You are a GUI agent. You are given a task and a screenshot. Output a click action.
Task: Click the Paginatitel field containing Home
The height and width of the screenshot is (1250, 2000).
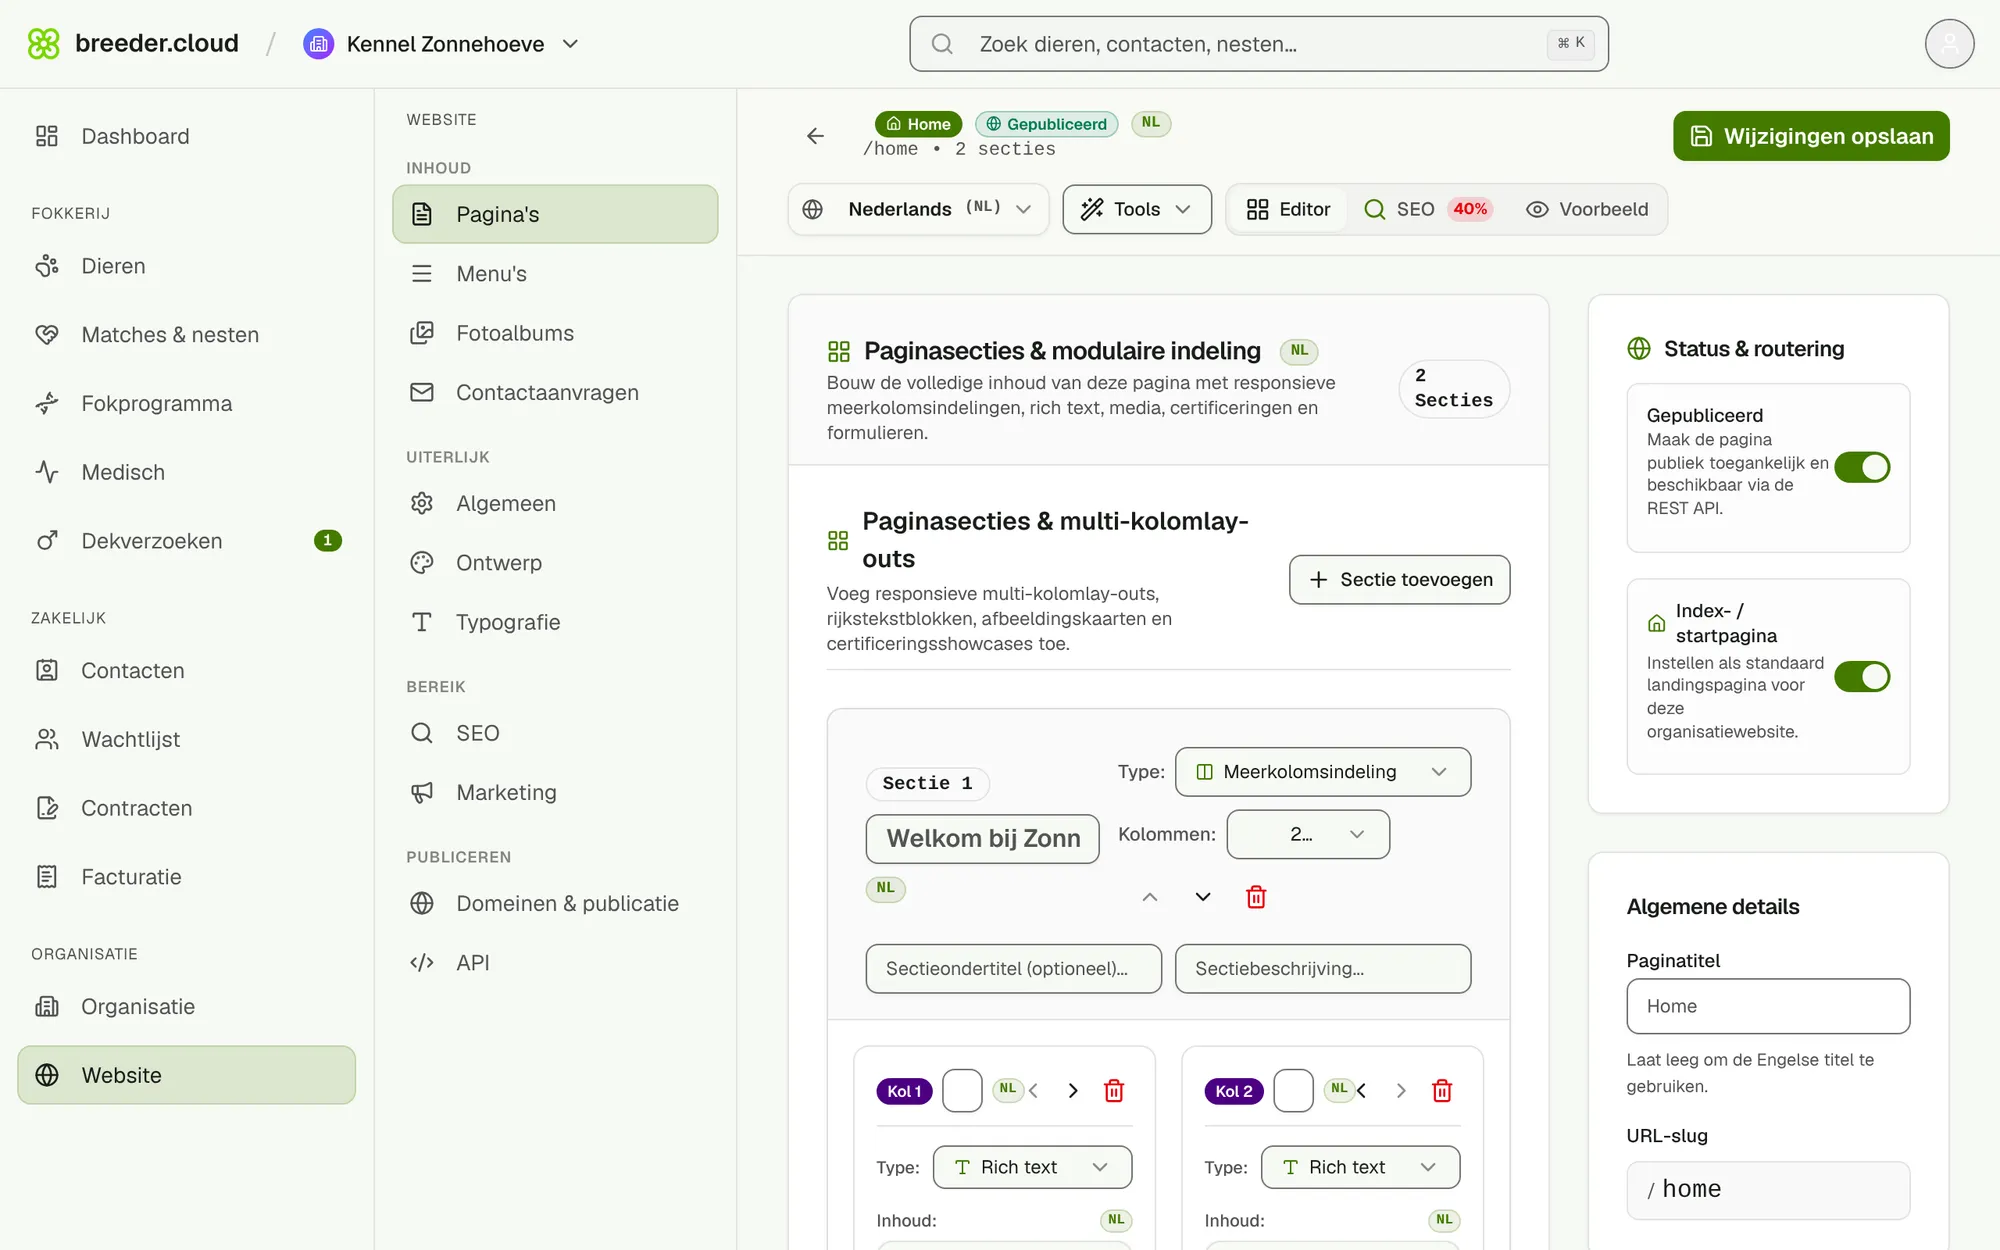pos(1768,1006)
